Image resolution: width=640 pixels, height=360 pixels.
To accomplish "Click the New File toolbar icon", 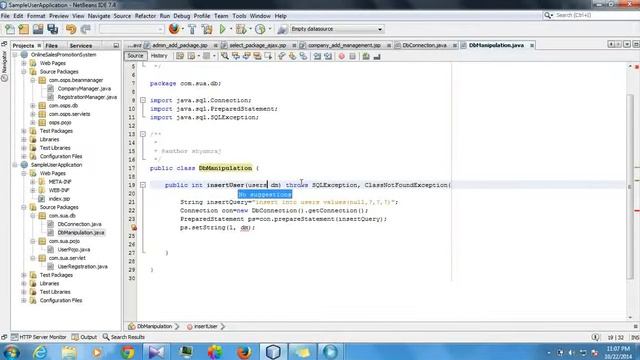I will (10, 29).
